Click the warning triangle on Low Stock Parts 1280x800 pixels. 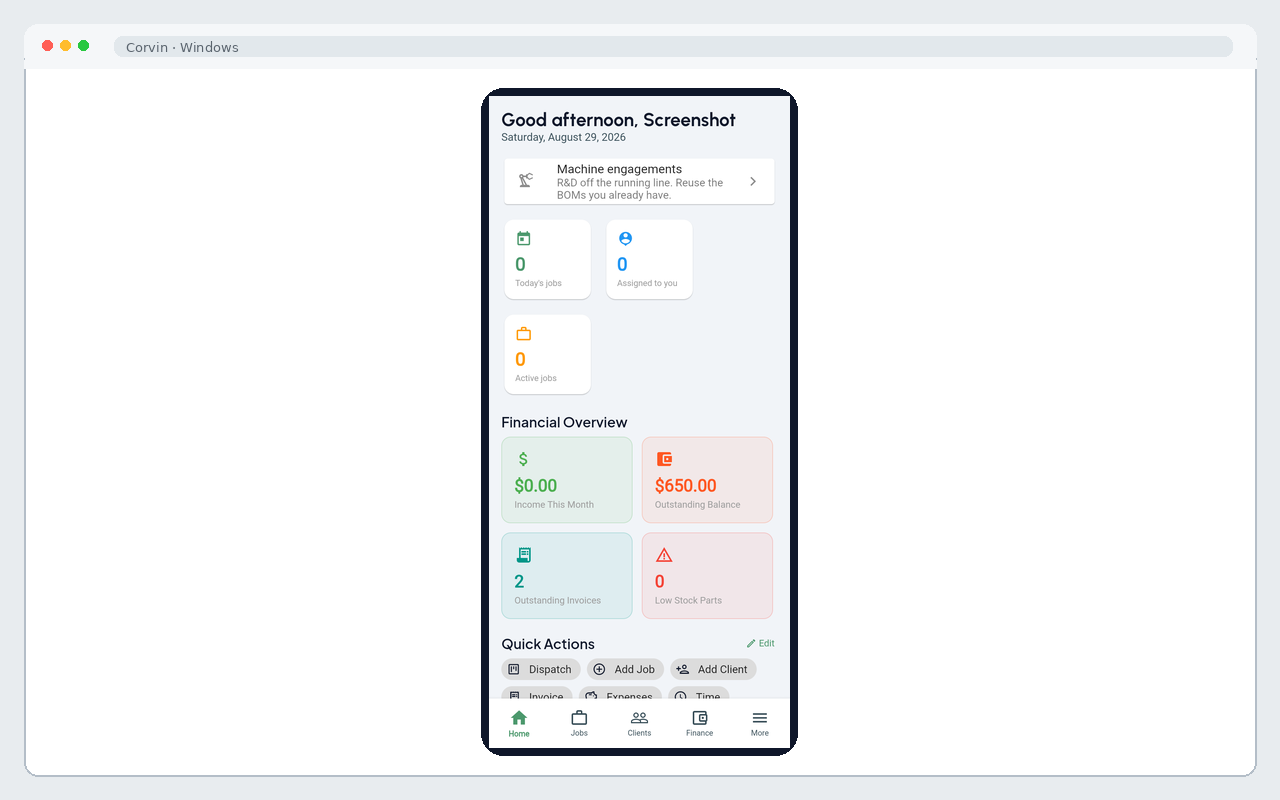click(664, 555)
